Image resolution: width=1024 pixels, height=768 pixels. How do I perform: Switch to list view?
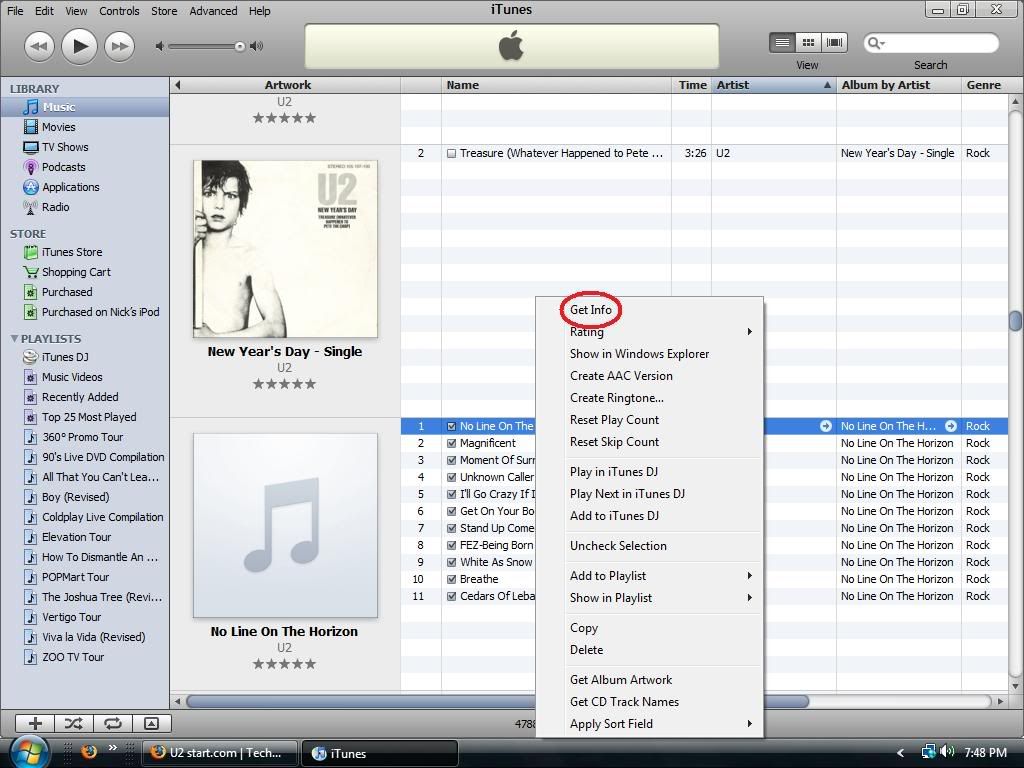pyautogui.click(x=782, y=43)
